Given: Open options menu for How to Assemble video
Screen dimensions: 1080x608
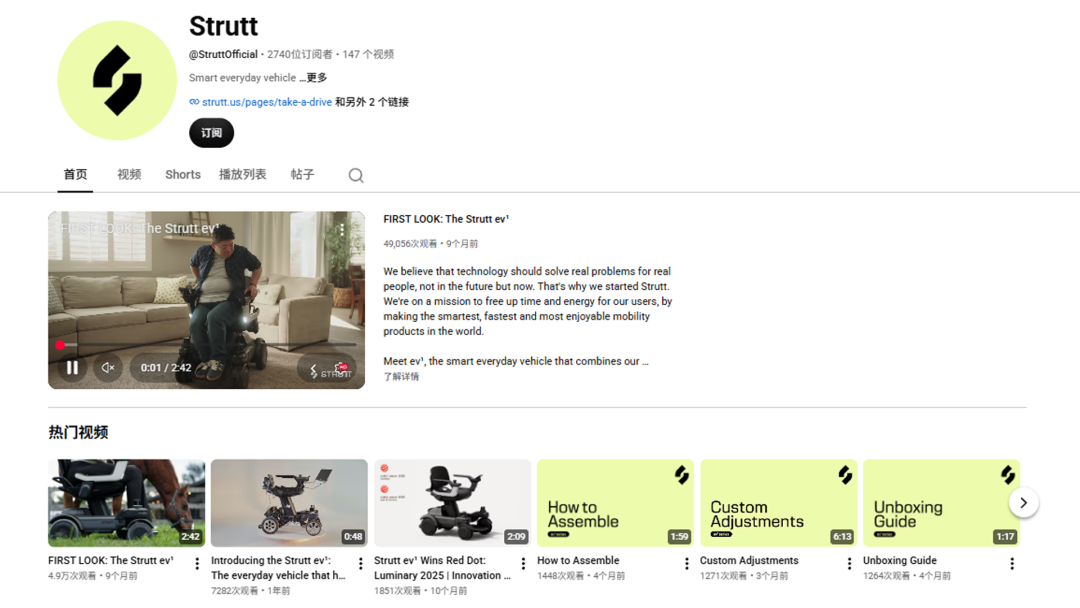Looking at the screenshot, I should click(x=686, y=564).
